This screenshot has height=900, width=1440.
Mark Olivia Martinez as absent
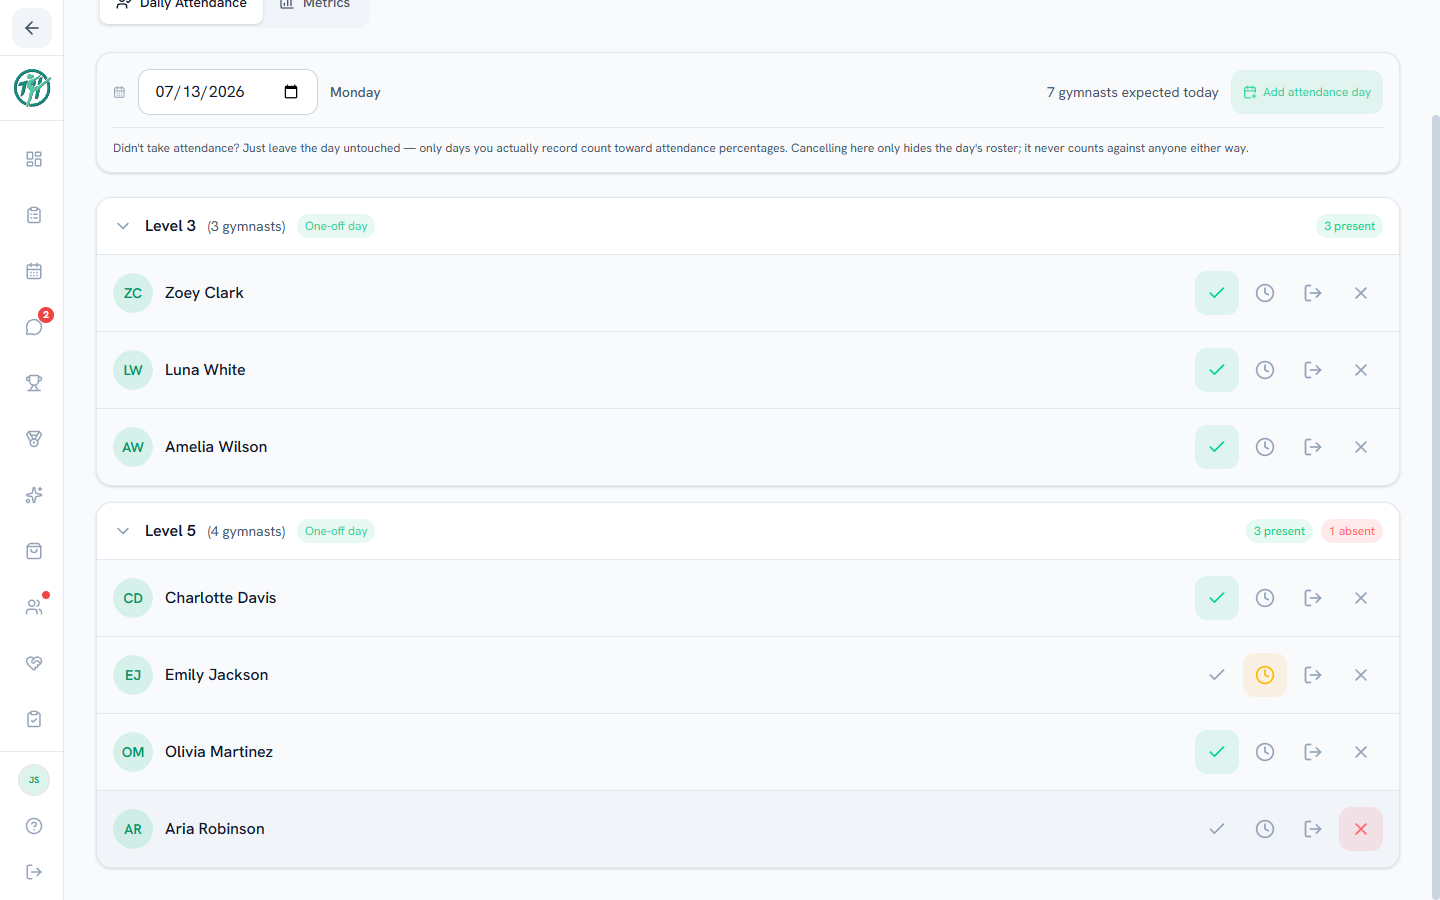tap(1361, 752)
